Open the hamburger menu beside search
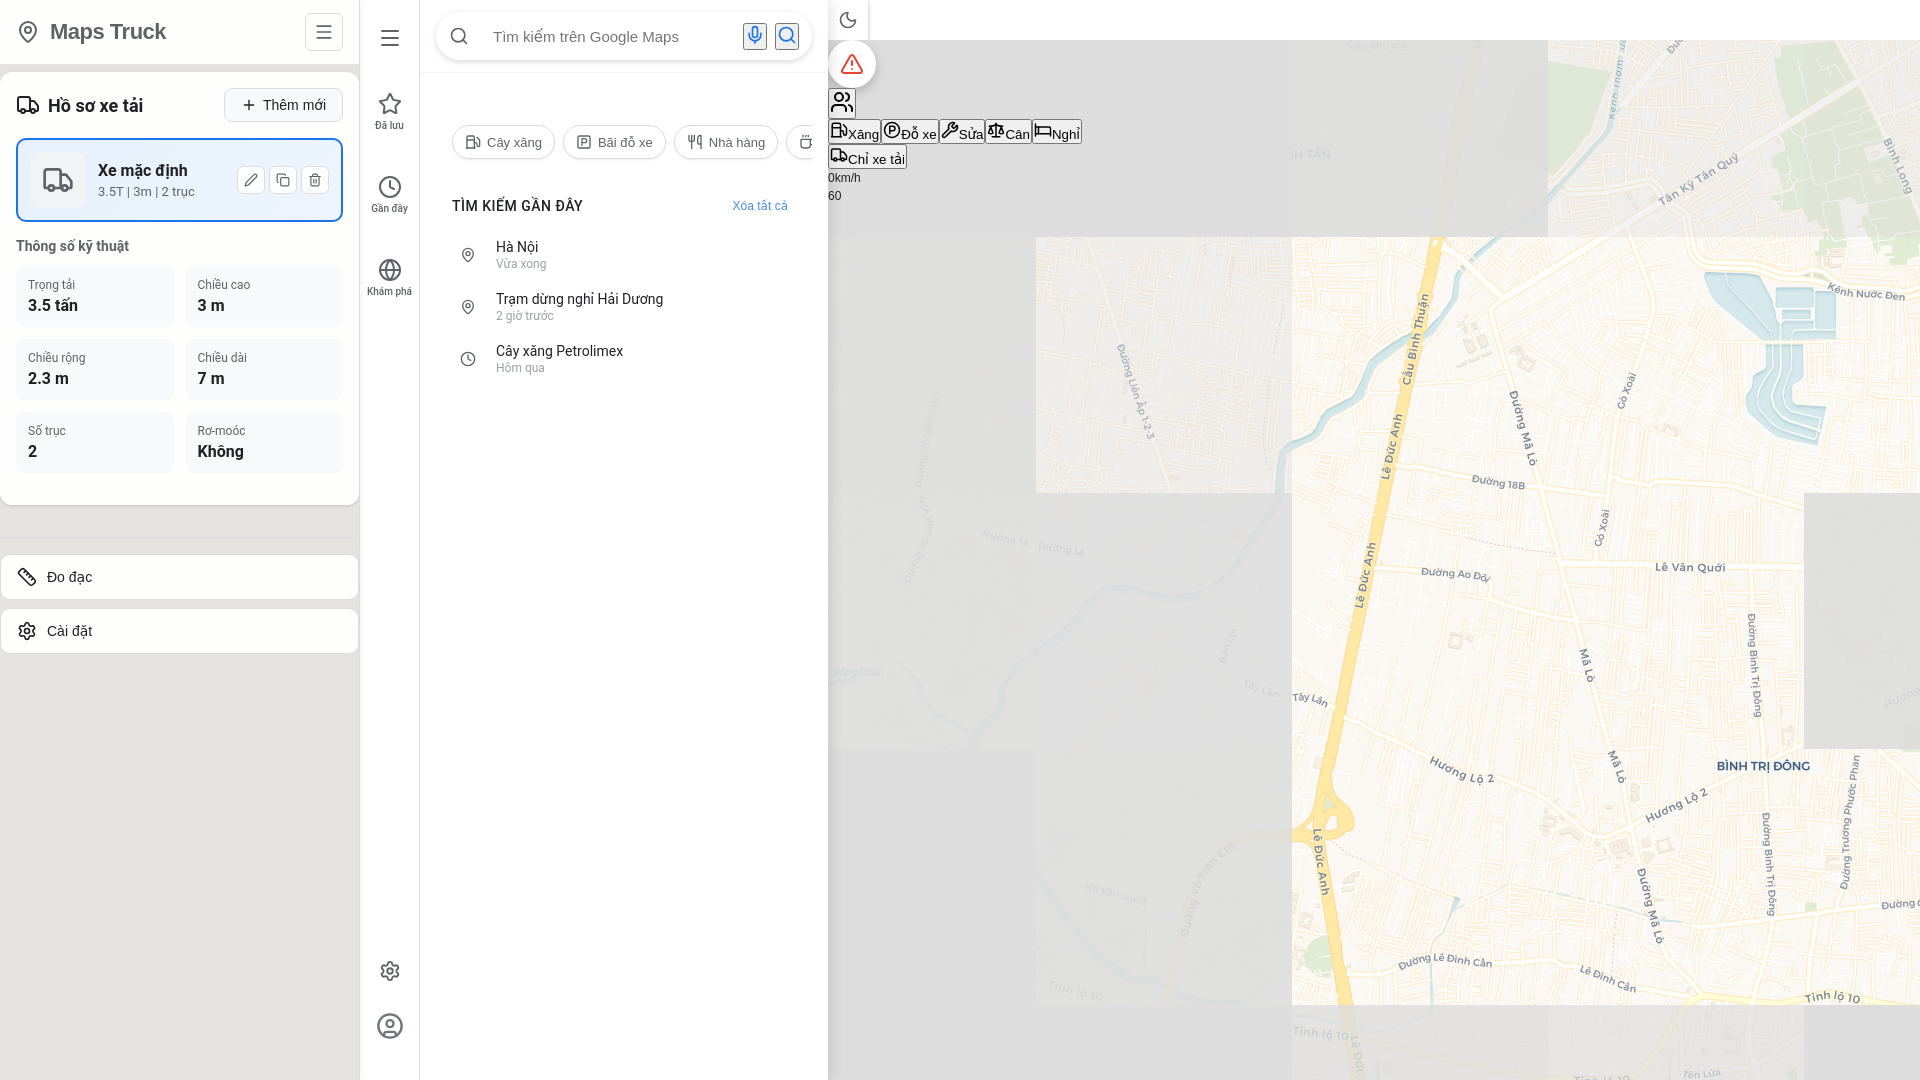 point(390,38)
